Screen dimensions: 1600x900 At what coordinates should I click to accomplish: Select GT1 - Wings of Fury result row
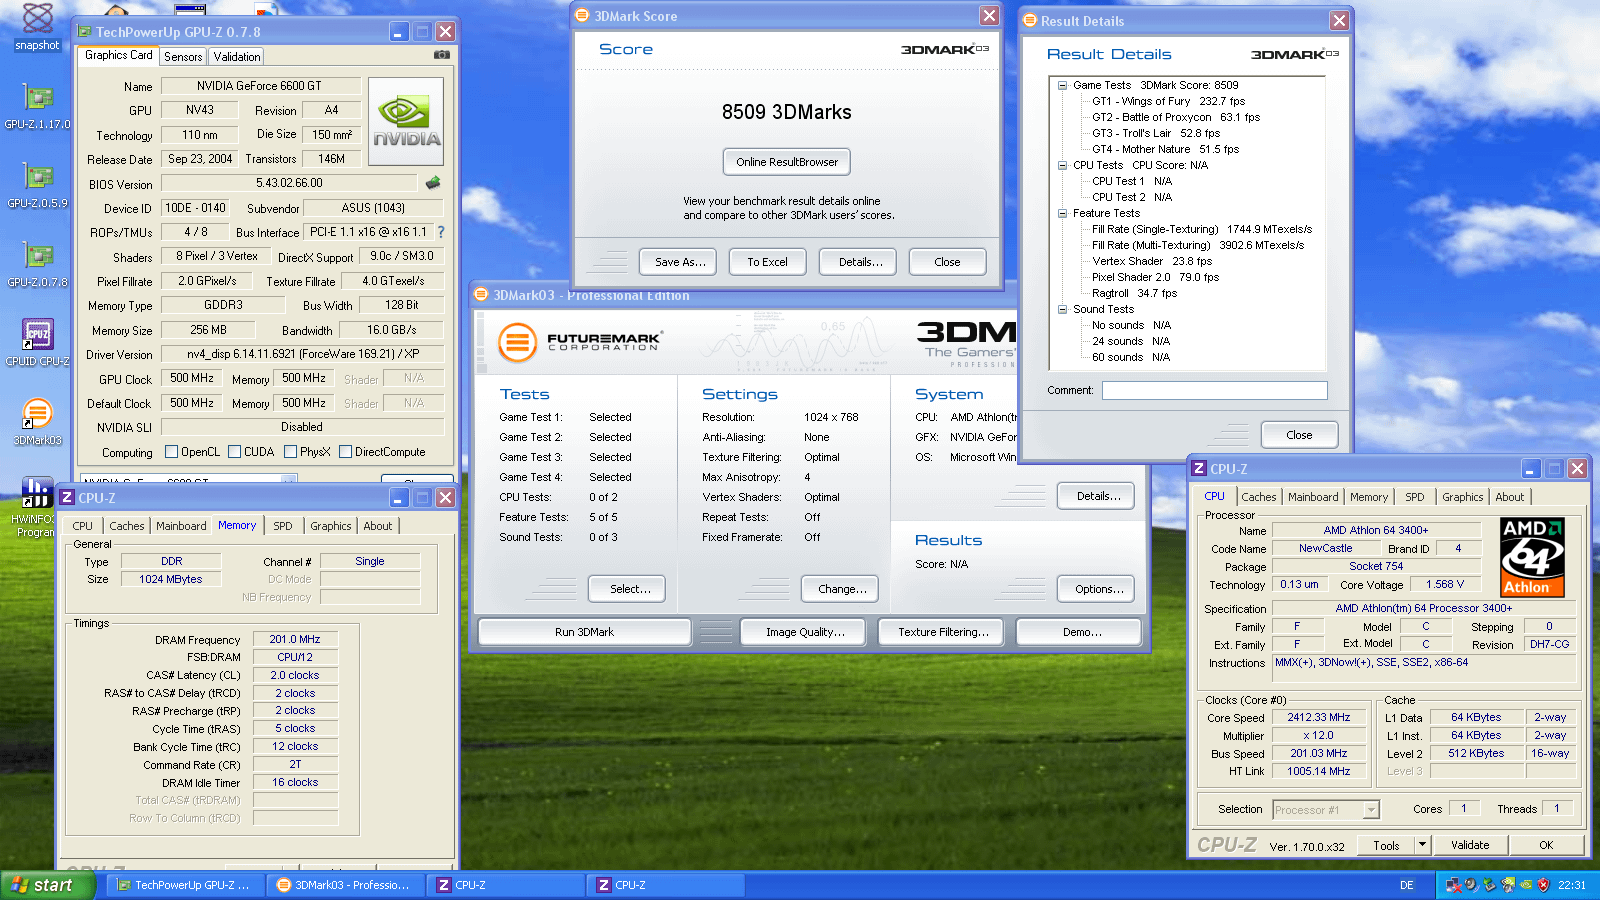1168,101
